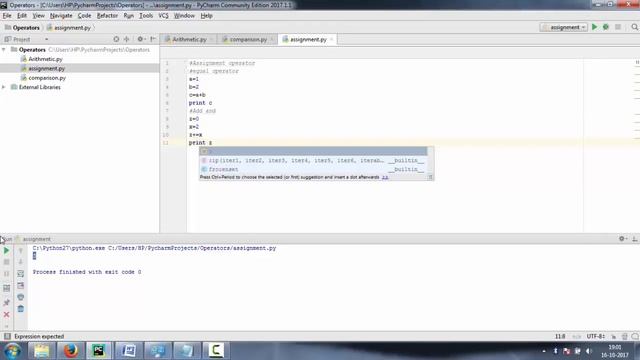Choose frozenset suggestion in autocomplete popup

point(313,169)
